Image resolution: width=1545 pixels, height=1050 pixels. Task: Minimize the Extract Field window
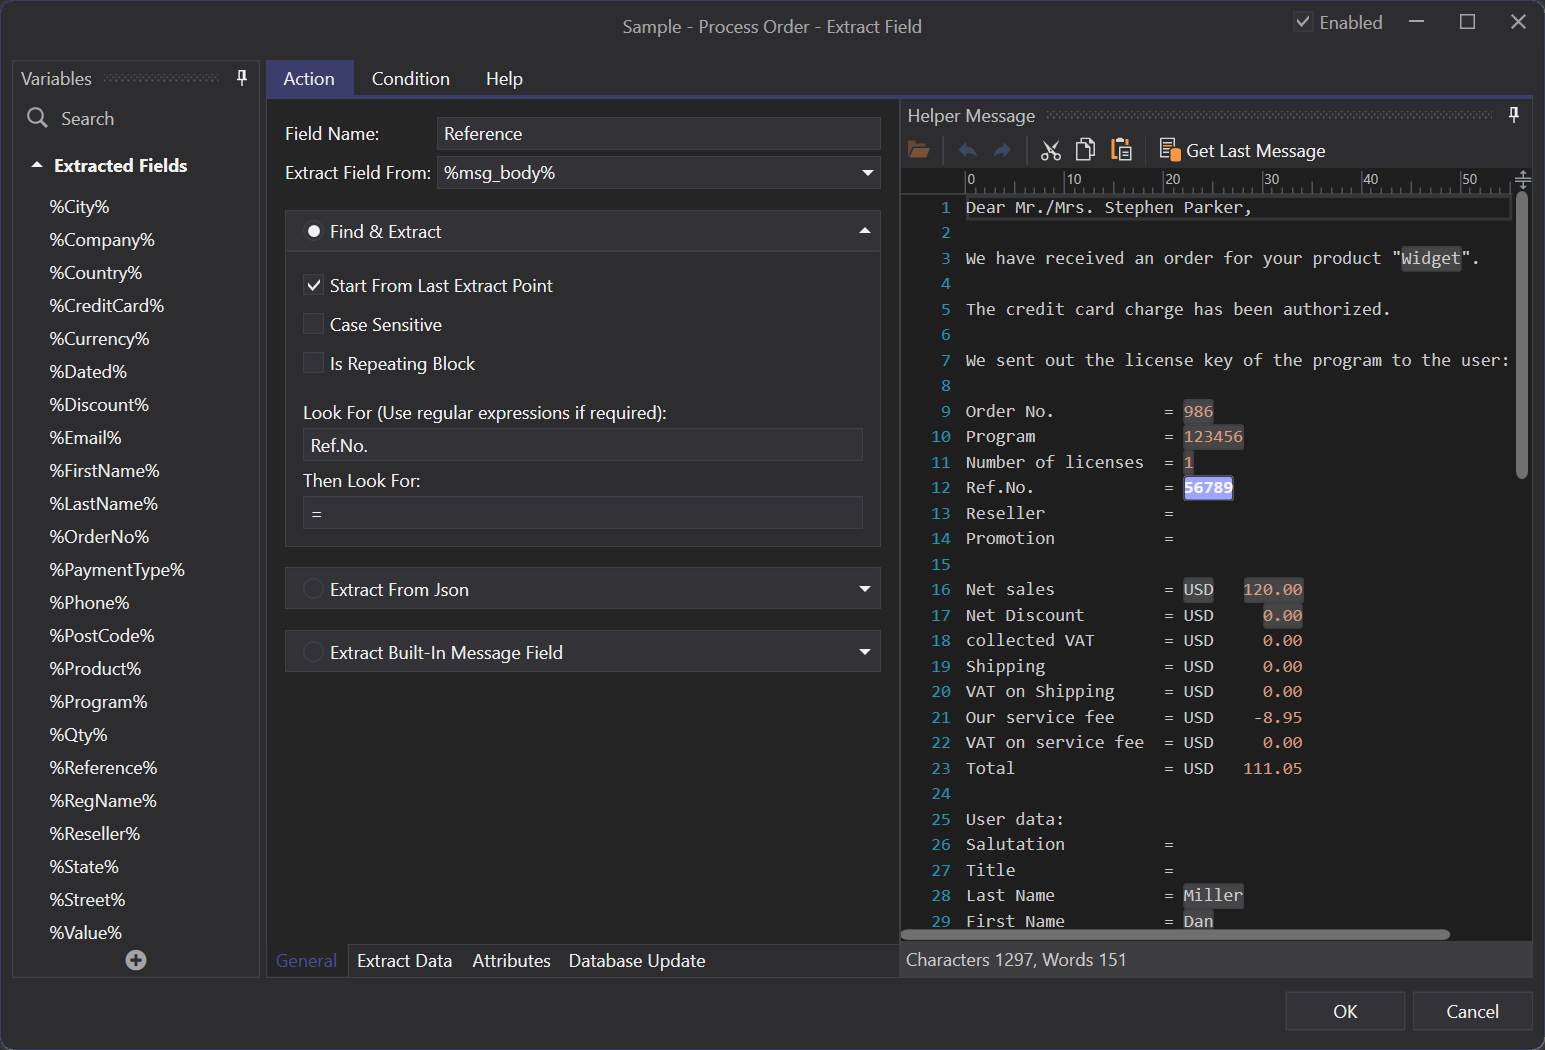(x=1416, y=22)
